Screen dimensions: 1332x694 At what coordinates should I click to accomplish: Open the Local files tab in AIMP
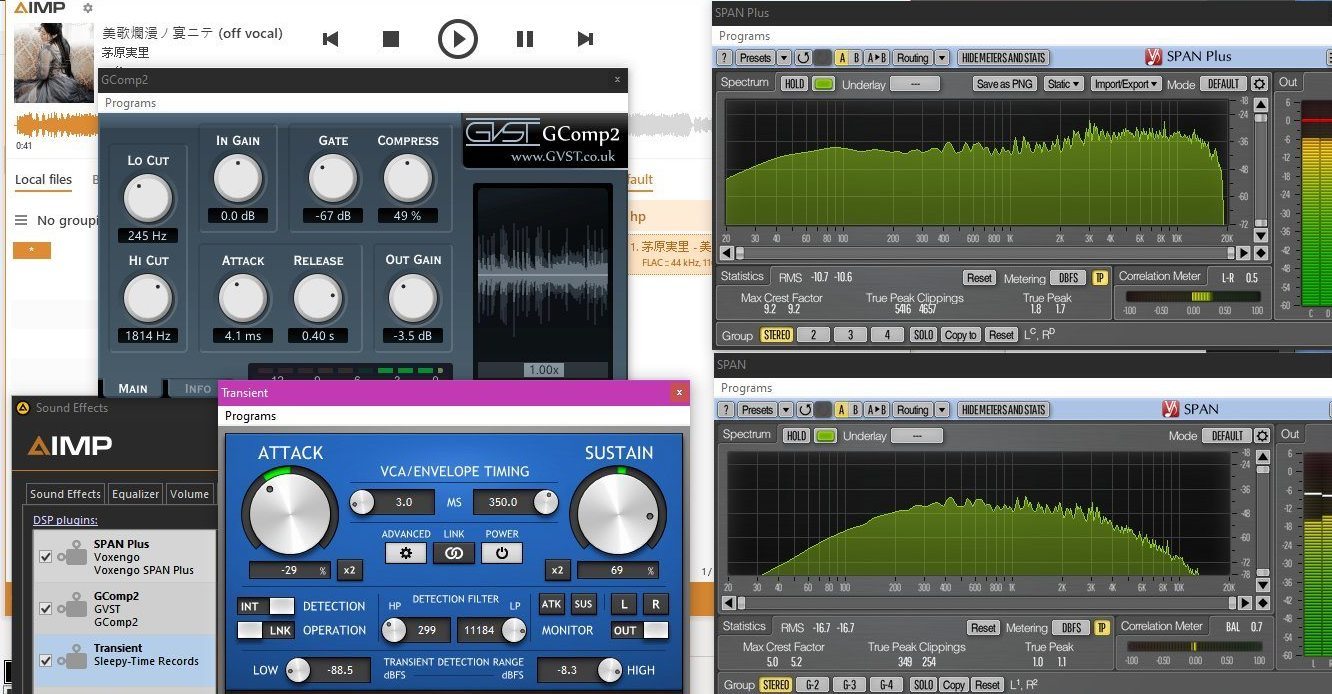43,180
